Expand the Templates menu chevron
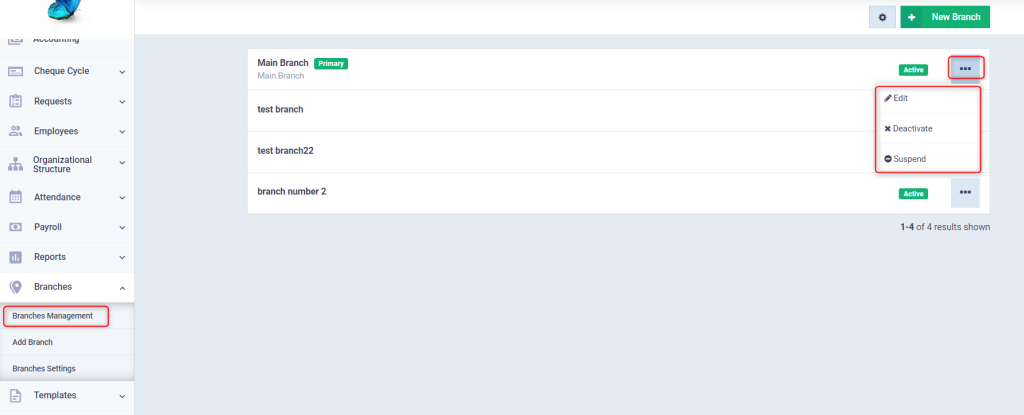Image resolution: width=1024 pixels, height=415 pixels. click(x=122, y=396)
